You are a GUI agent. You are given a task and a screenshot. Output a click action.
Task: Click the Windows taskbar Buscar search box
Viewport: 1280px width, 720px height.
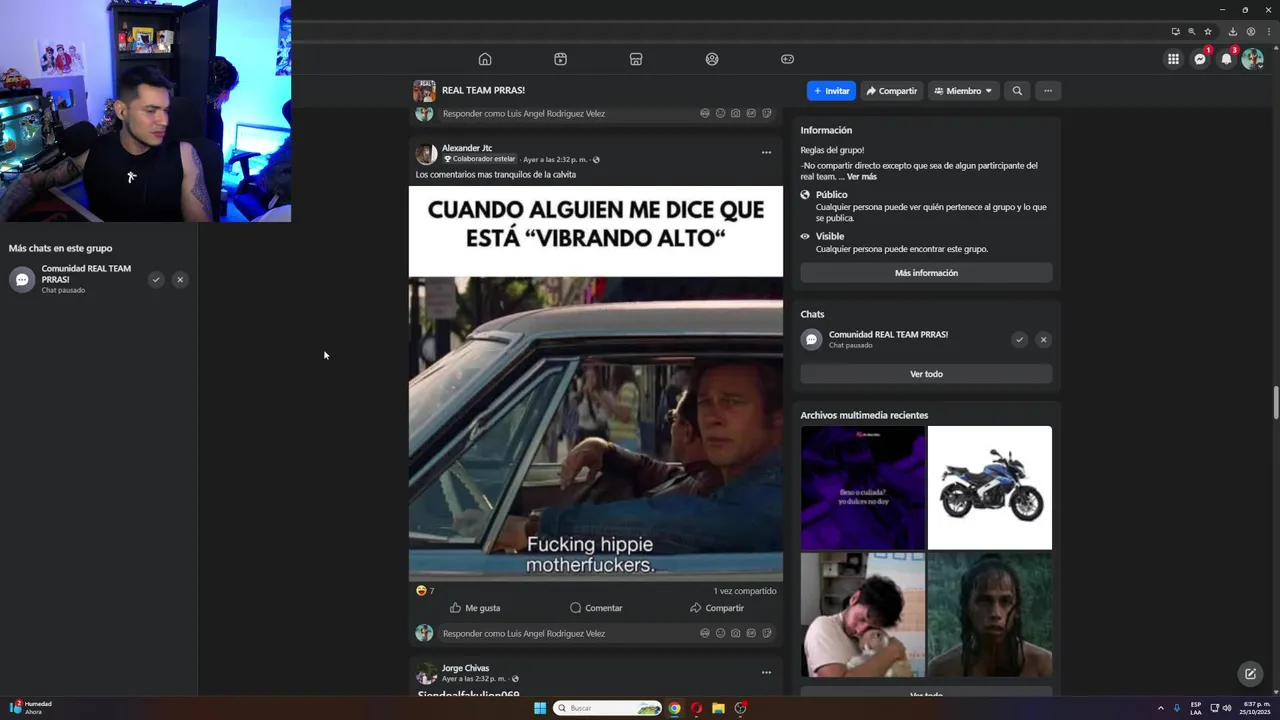coord(608,708)
